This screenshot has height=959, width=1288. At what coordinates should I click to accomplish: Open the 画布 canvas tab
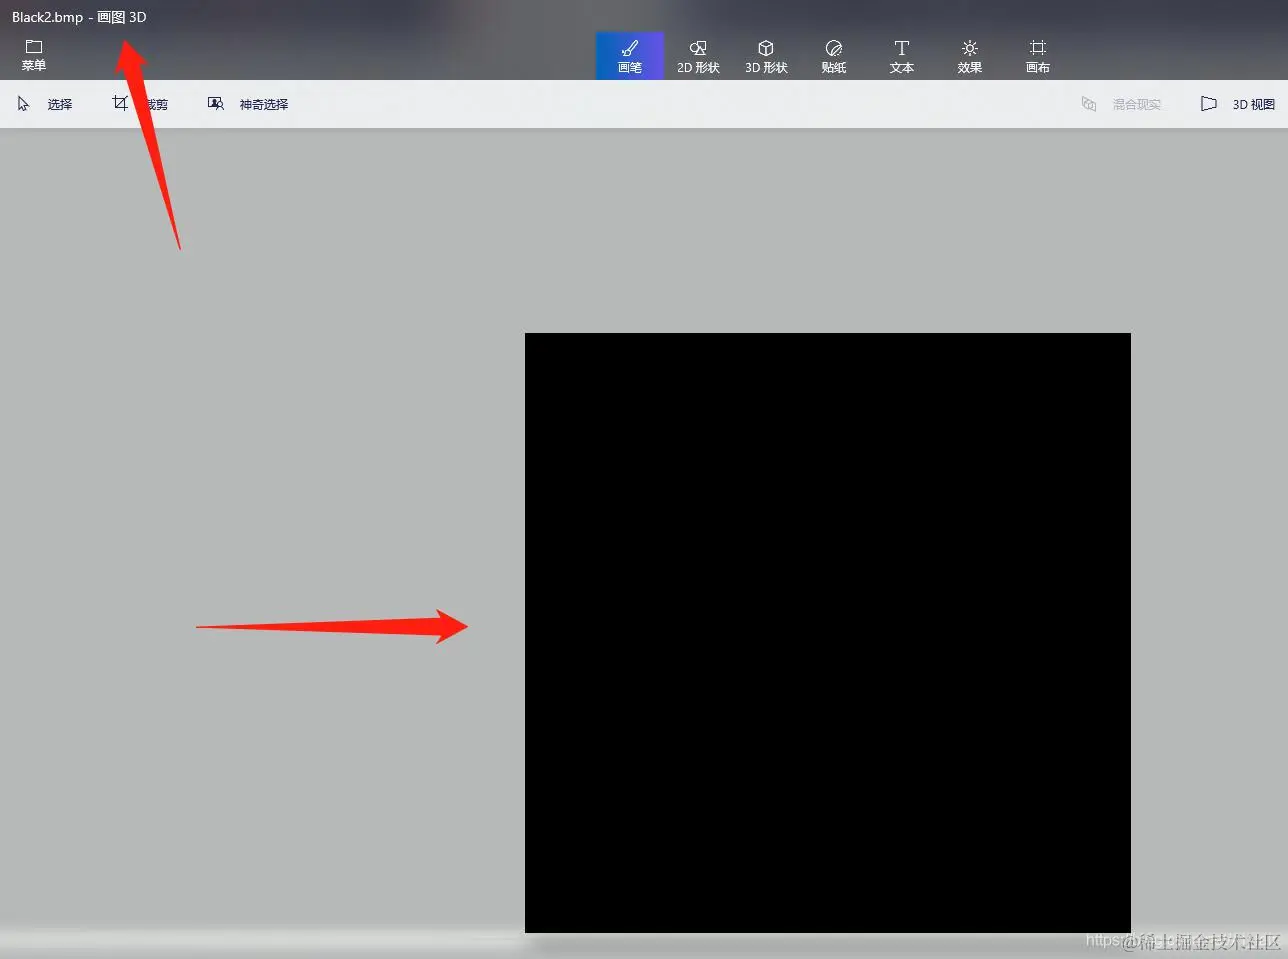coord(1038,56)
